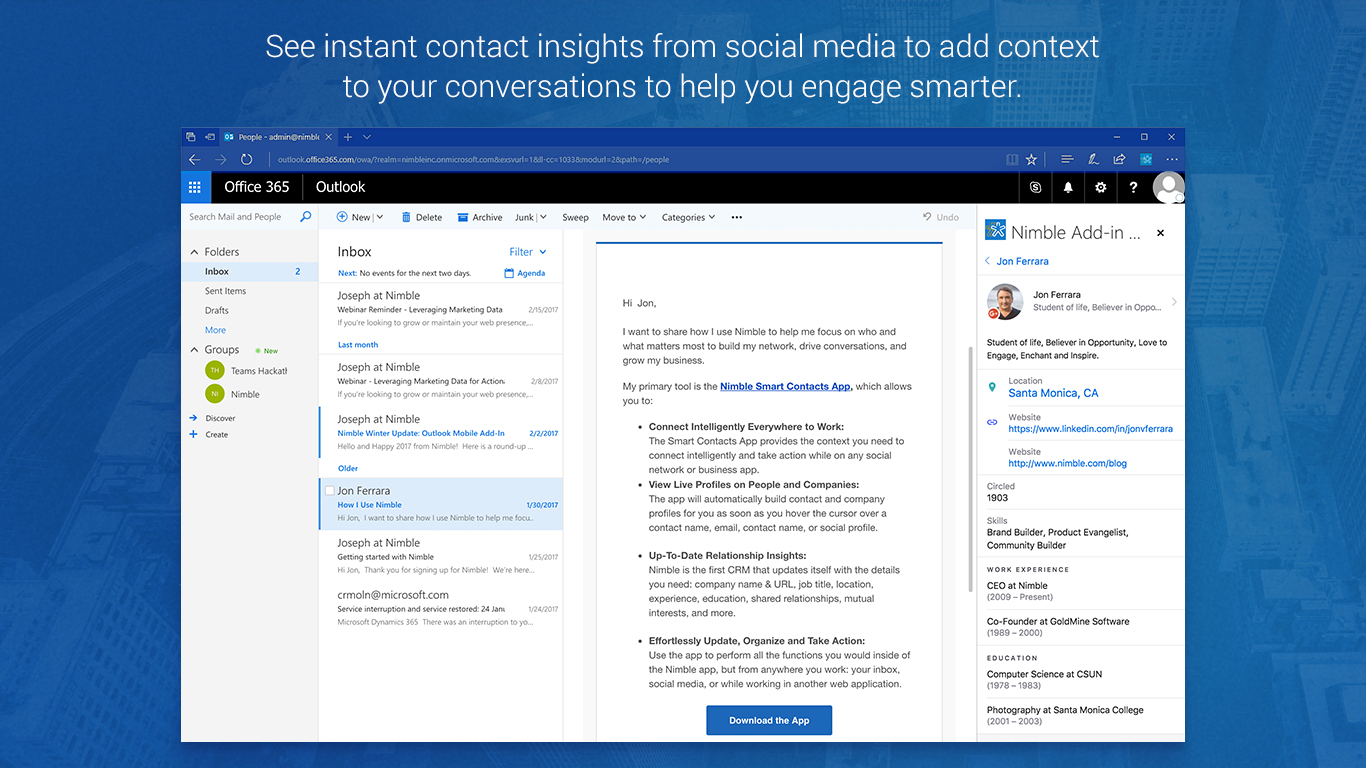Viewport: 1366px width, 768px height.
Task: Click Download the App button
Action: (769, 720)
